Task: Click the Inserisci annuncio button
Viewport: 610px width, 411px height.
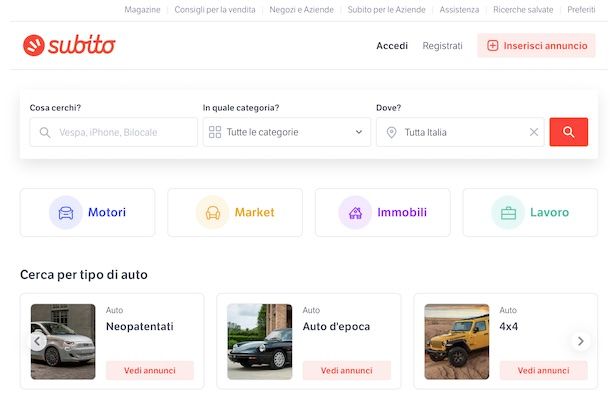Action: pos(536,46)
